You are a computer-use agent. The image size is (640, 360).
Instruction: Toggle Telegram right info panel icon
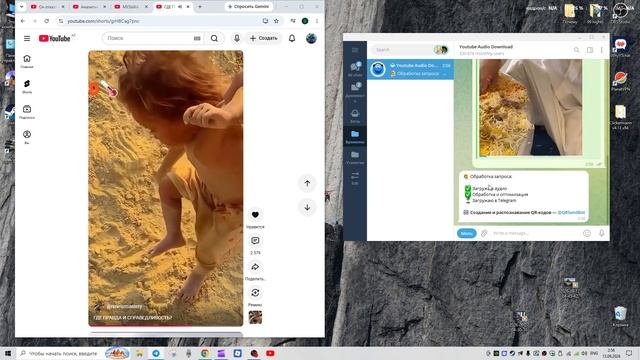click(590, 50)
